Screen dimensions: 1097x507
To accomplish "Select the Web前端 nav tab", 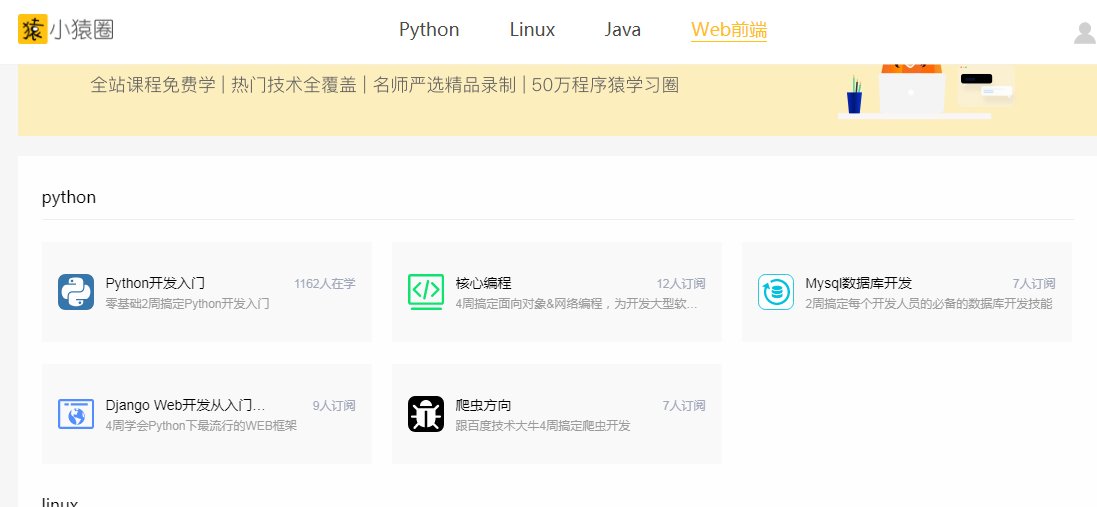I will (729, 29).
